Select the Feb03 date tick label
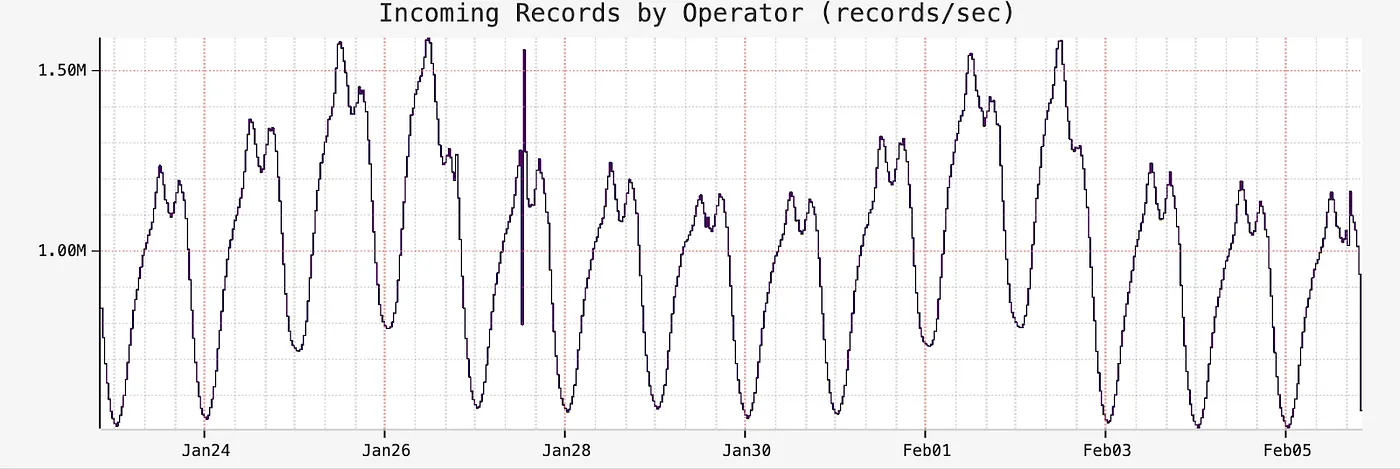 [1105, 451]
